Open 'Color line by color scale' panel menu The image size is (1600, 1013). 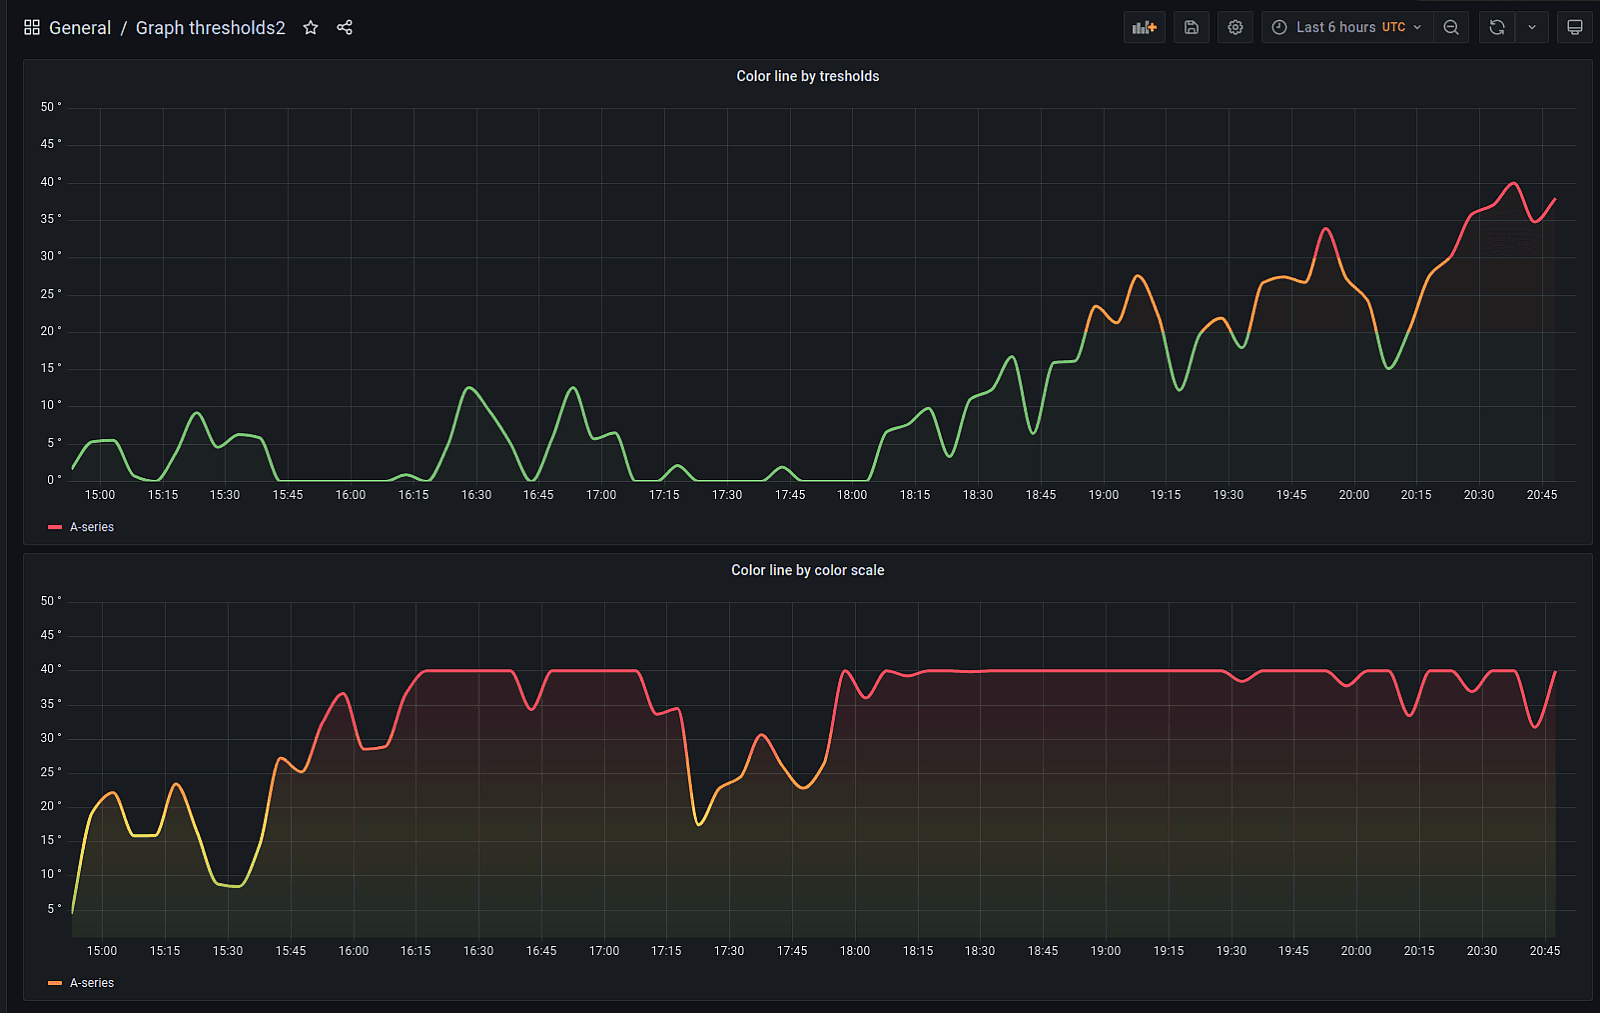[x=807, y=570]
